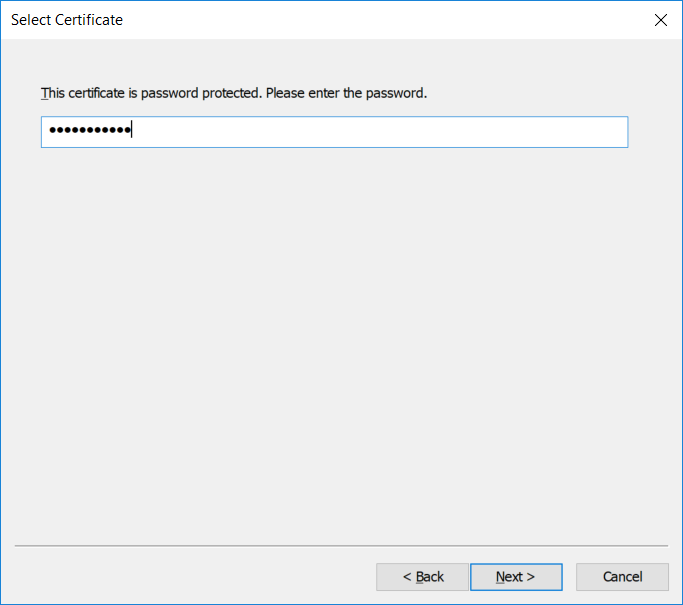
Task: Click the Select Certificate title bar text
Action: pos(67,20)
